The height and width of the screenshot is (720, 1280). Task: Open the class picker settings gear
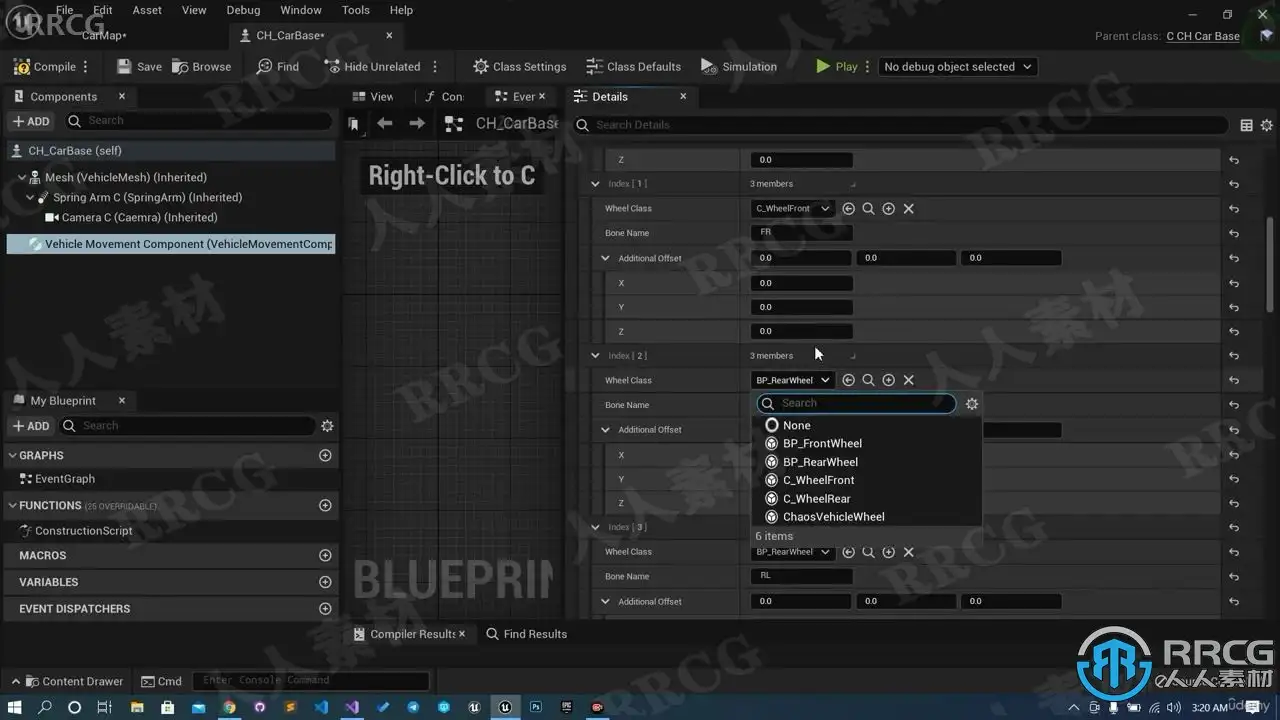point(971,404)
